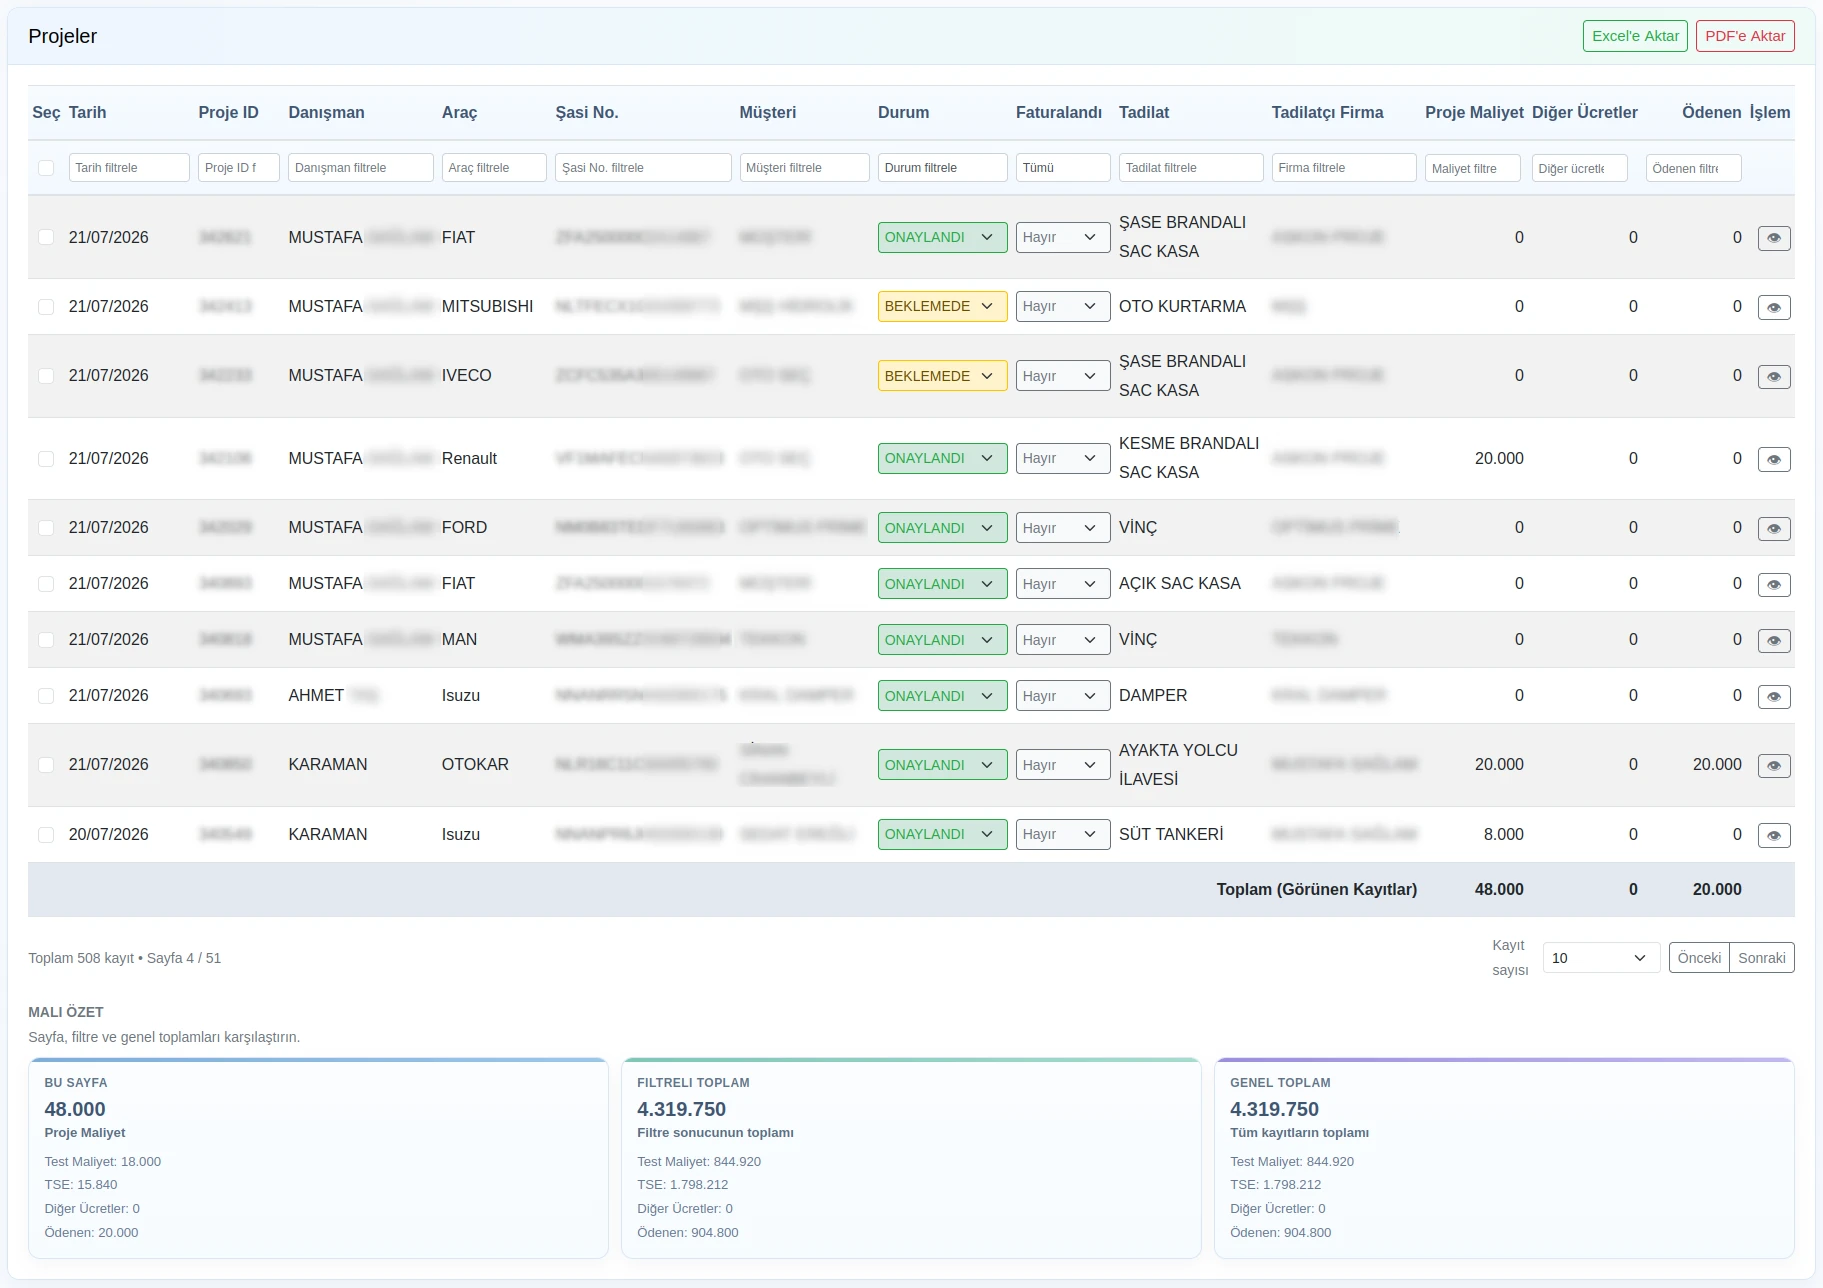1823x1288 pixels.
Task: Click the Tadilatçı Firma column header
Action: (x=1327, y=113)
